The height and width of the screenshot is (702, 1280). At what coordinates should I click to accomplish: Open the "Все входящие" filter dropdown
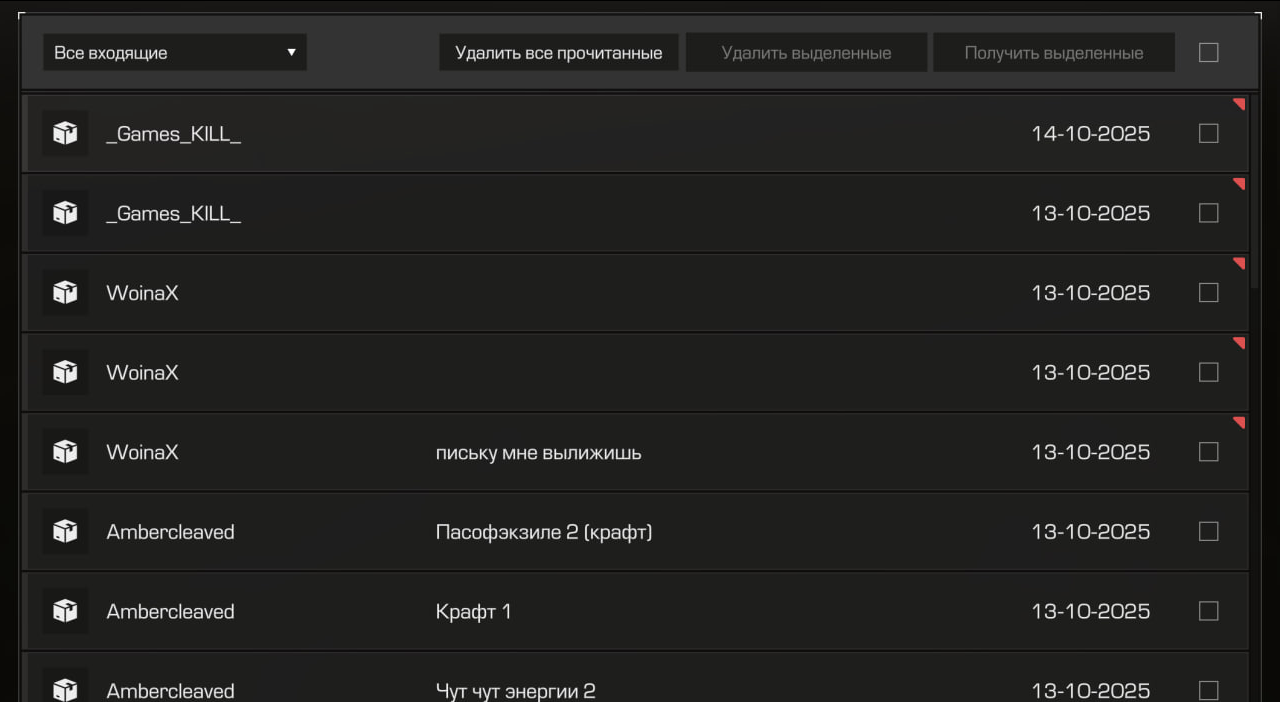coord(174,53)
